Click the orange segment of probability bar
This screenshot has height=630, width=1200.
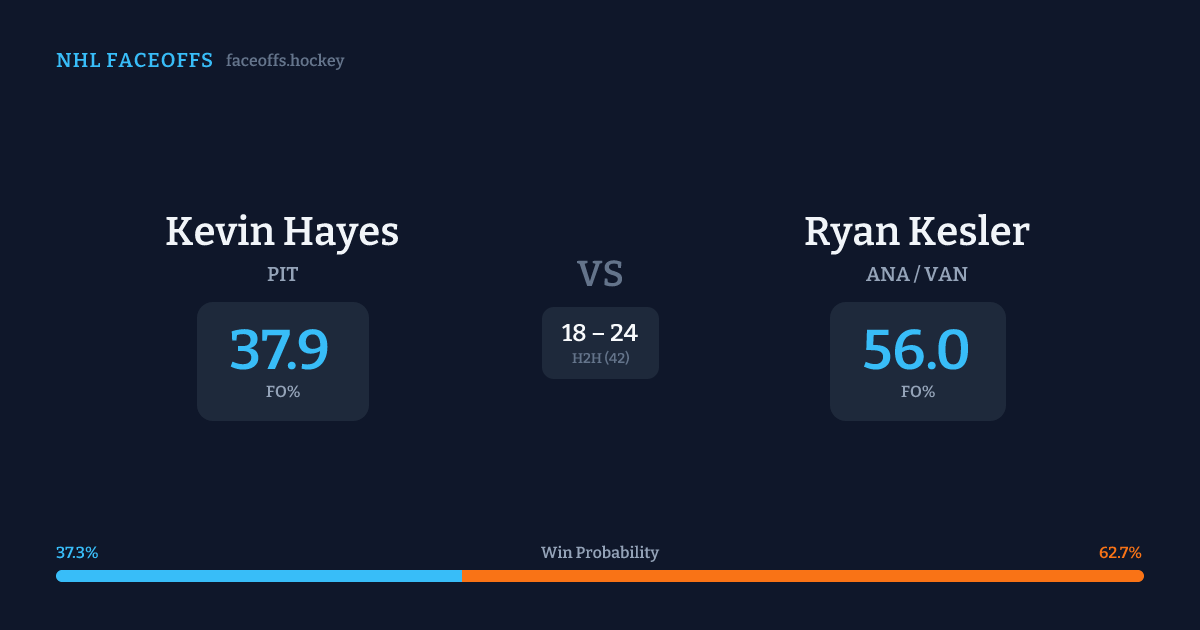point(802,576)
